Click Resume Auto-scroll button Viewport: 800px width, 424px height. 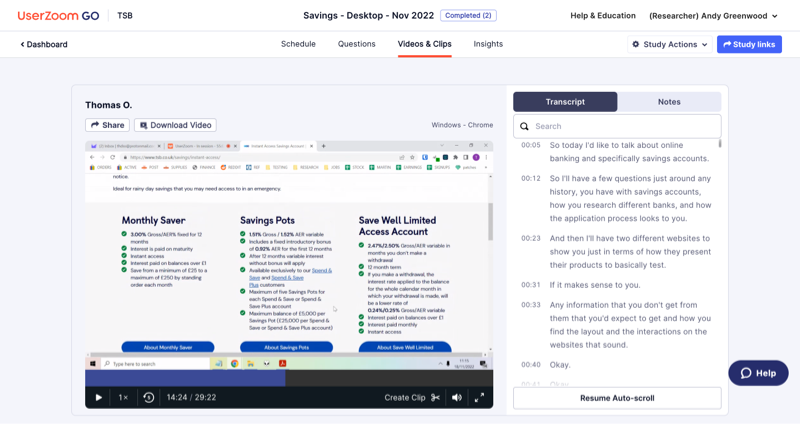pos(617,398)
